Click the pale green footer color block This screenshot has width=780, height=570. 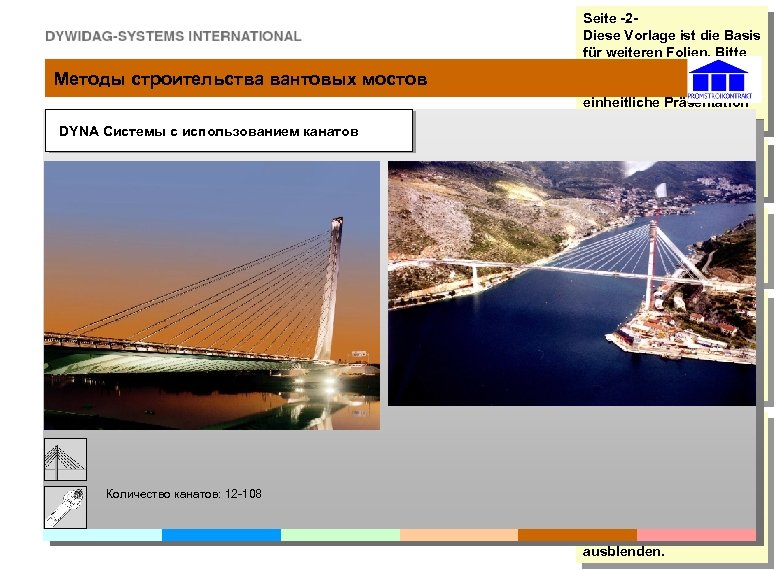pyautogui.click(x=340, y=535)
